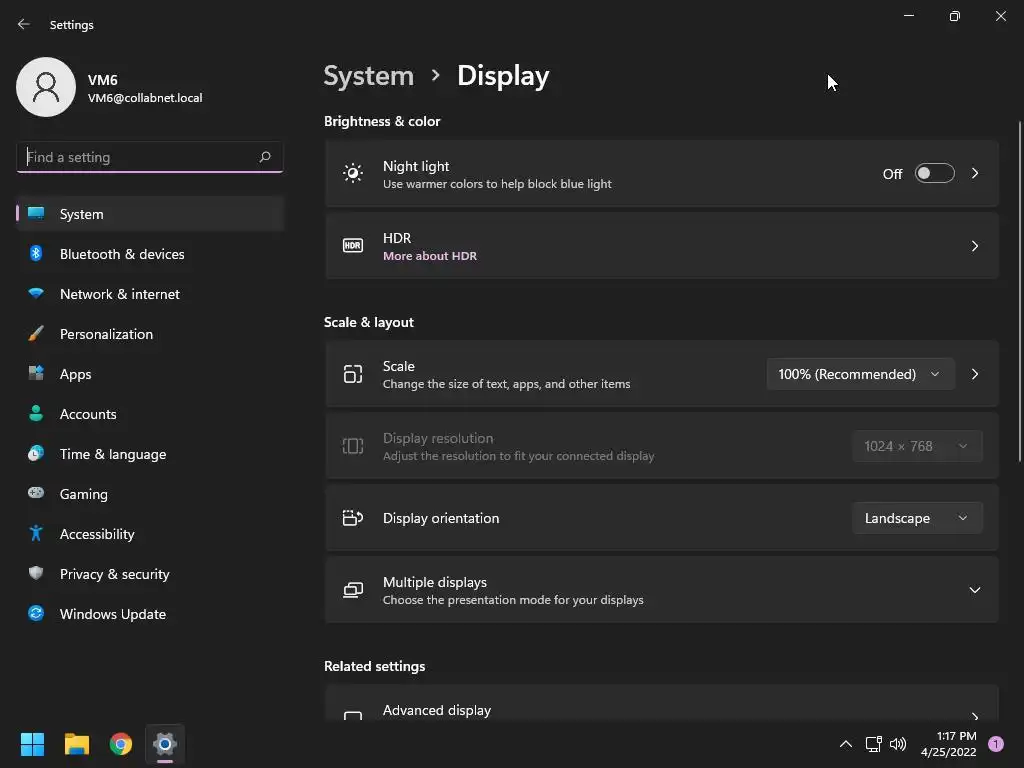The height and width of the screenshot is (768, 1024).
Task: Click the search magnifier icon
Action: (264, 157)
